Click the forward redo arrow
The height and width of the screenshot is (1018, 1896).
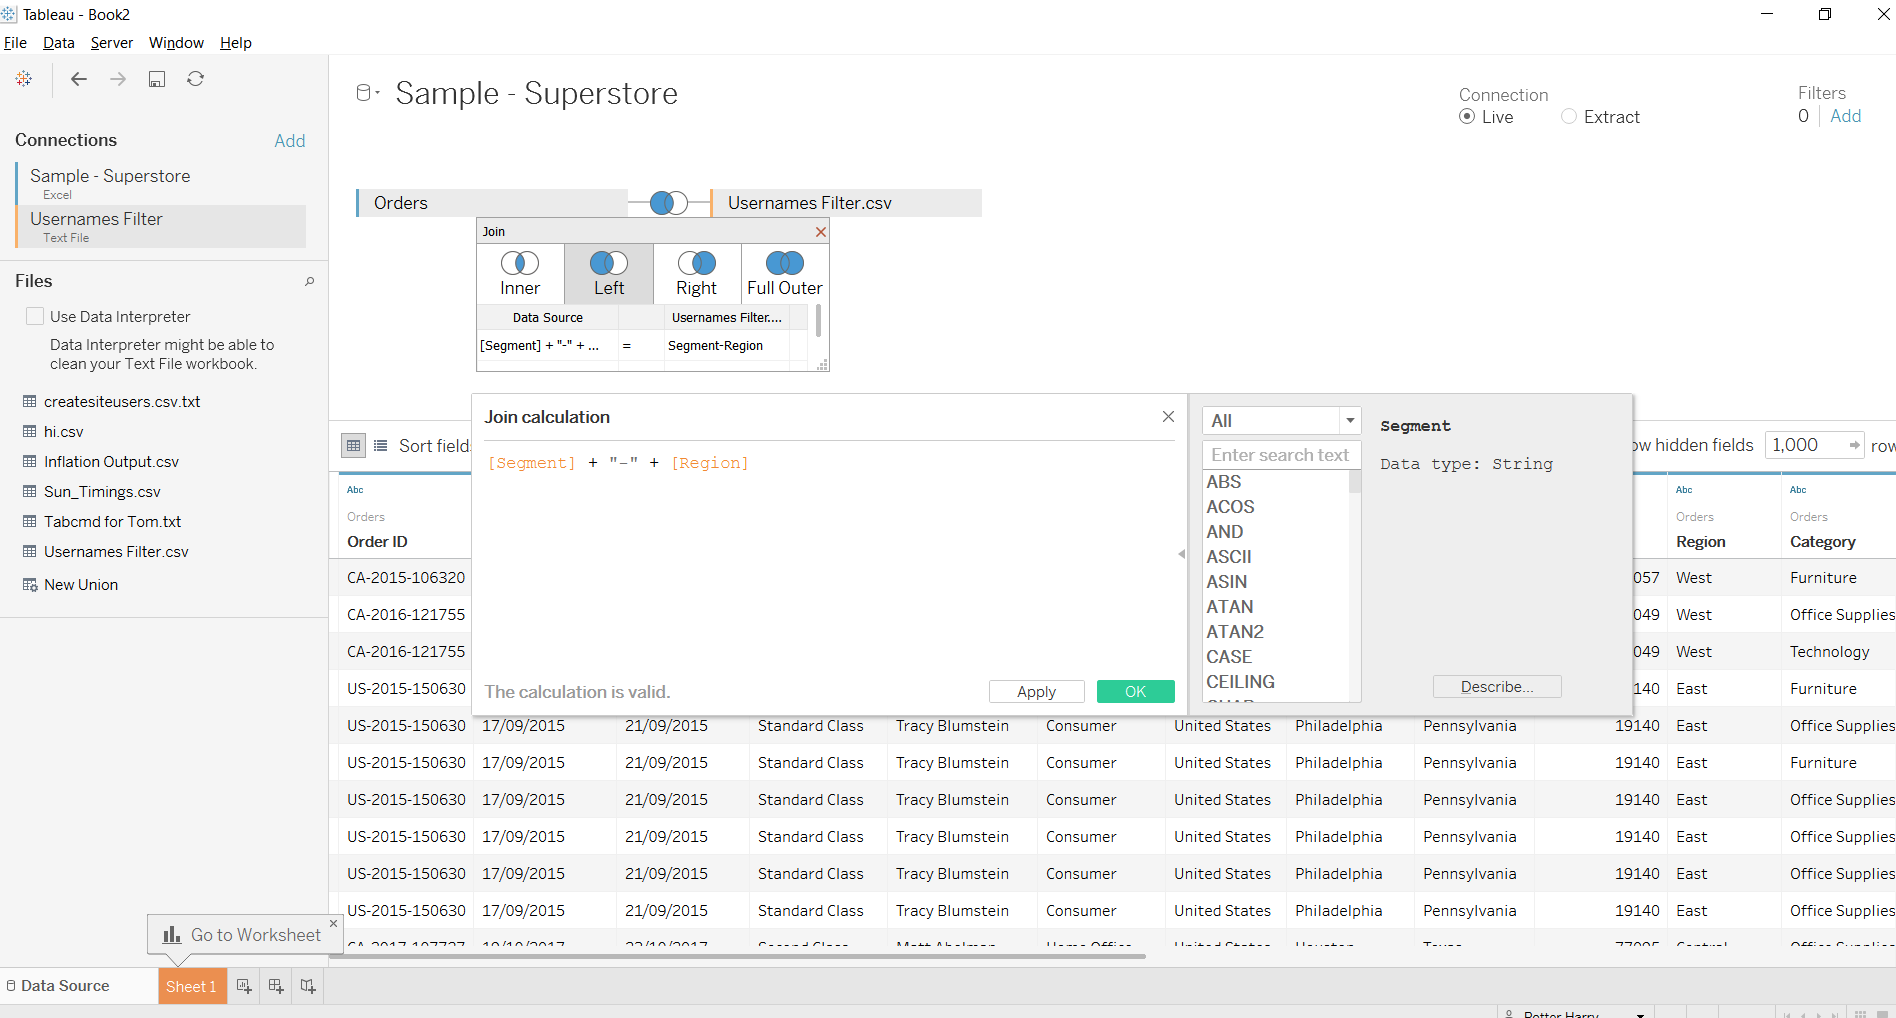118,79
